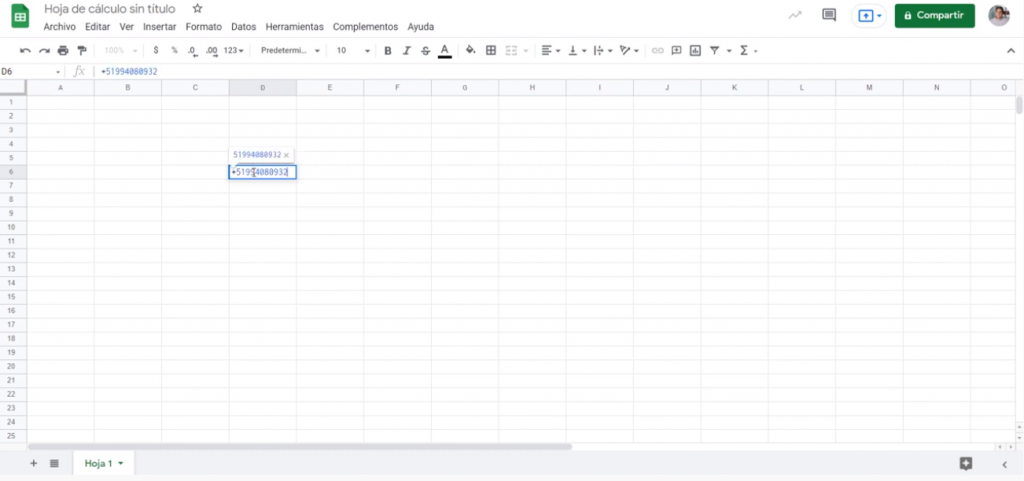1024x481 pixels.
Task: Open the font size dropdown
Action: point(353,50)
